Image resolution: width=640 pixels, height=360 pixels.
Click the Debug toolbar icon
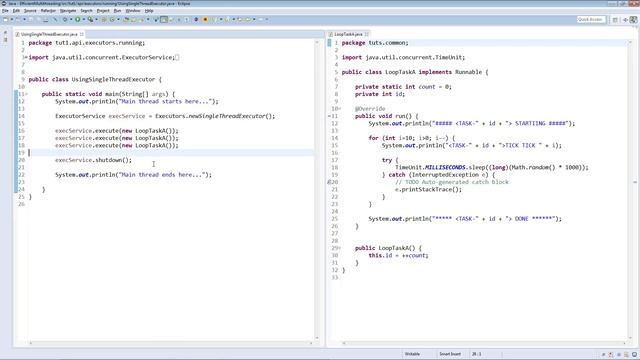(64, 19)
